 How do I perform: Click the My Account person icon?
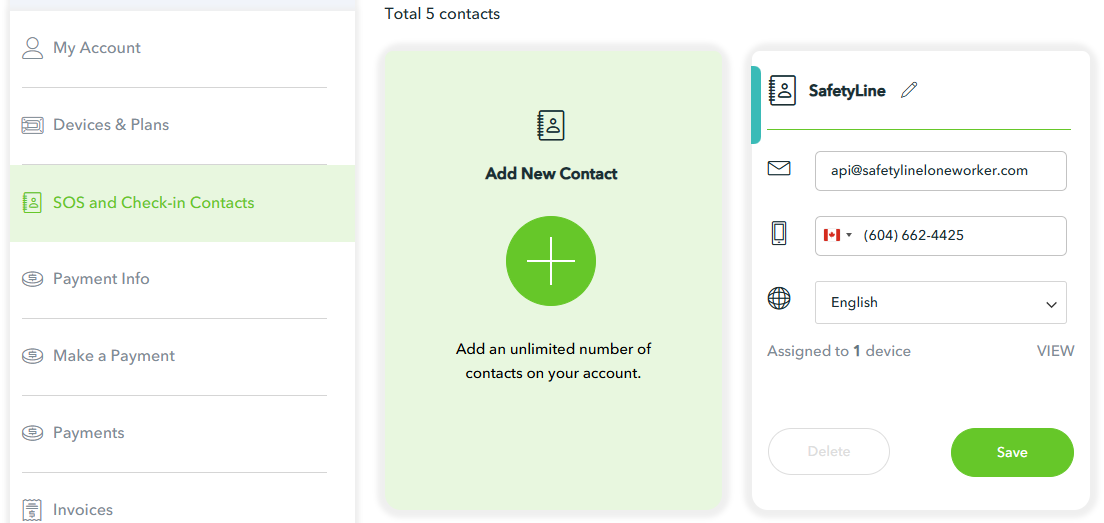pyautogui.click(x=33, y=48)
